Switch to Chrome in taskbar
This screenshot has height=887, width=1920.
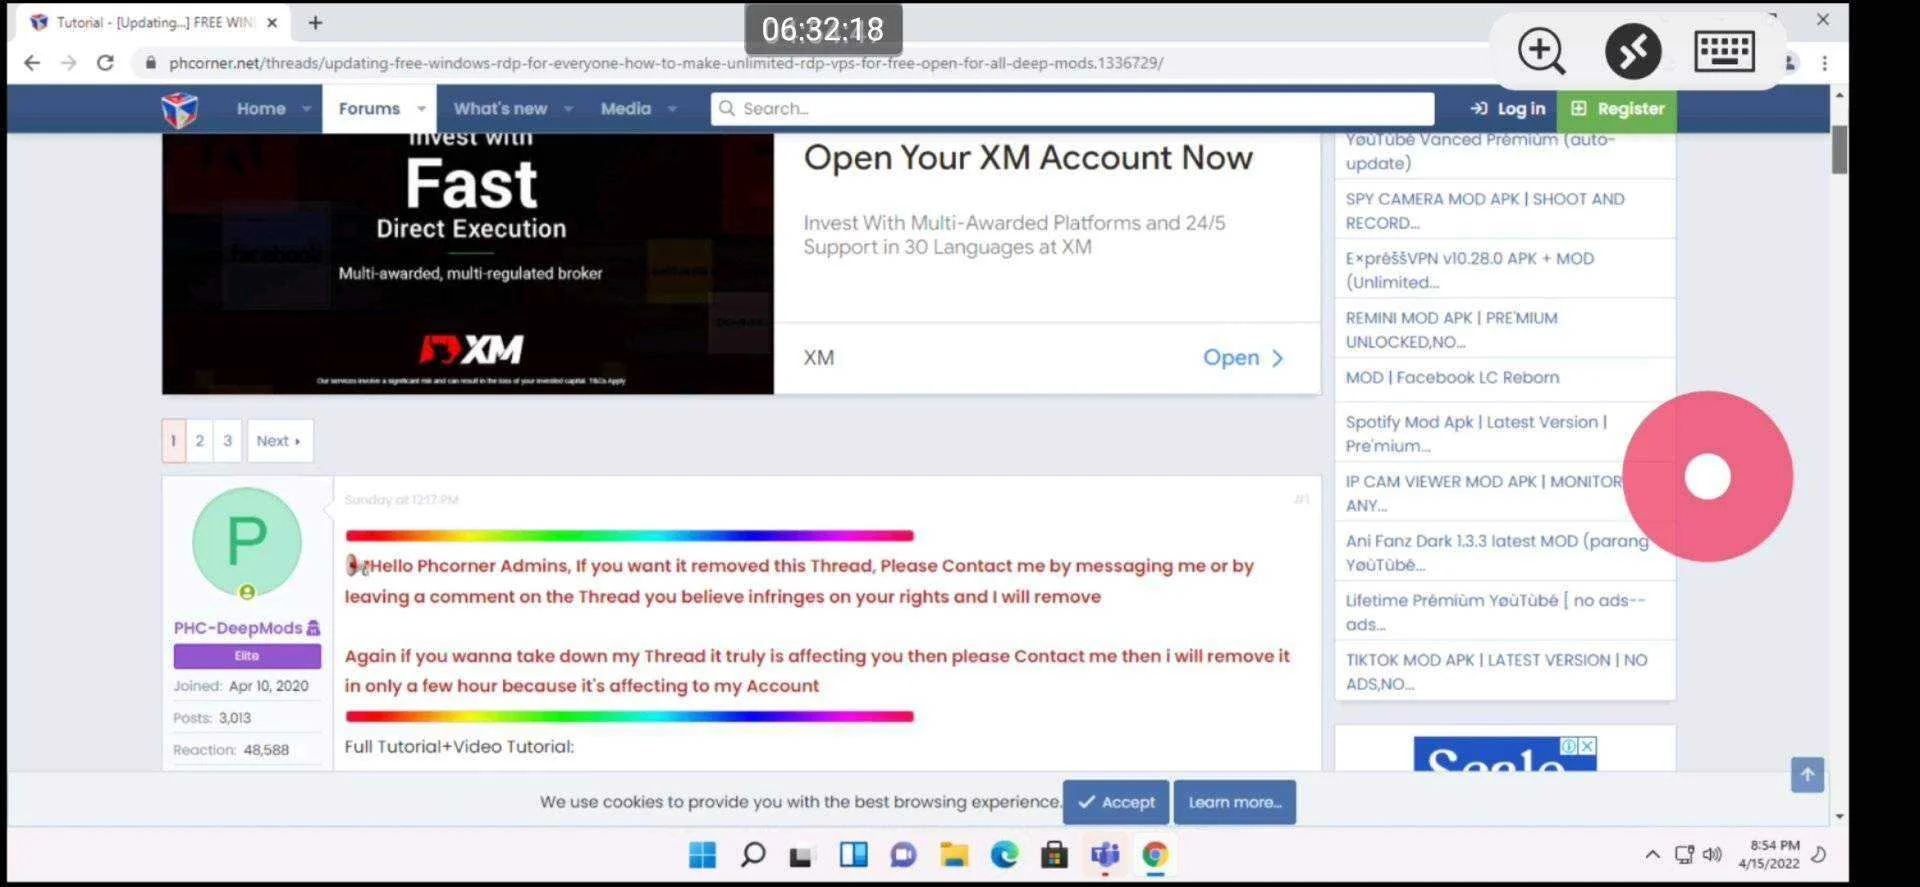tap(1155, 855)
